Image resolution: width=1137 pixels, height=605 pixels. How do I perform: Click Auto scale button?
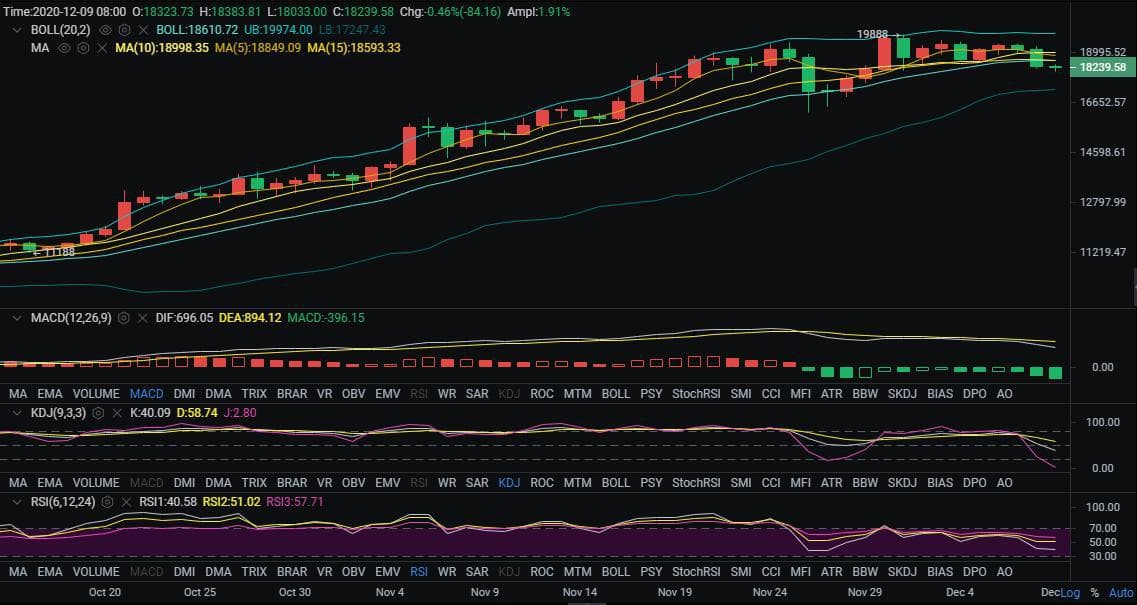1121,593
